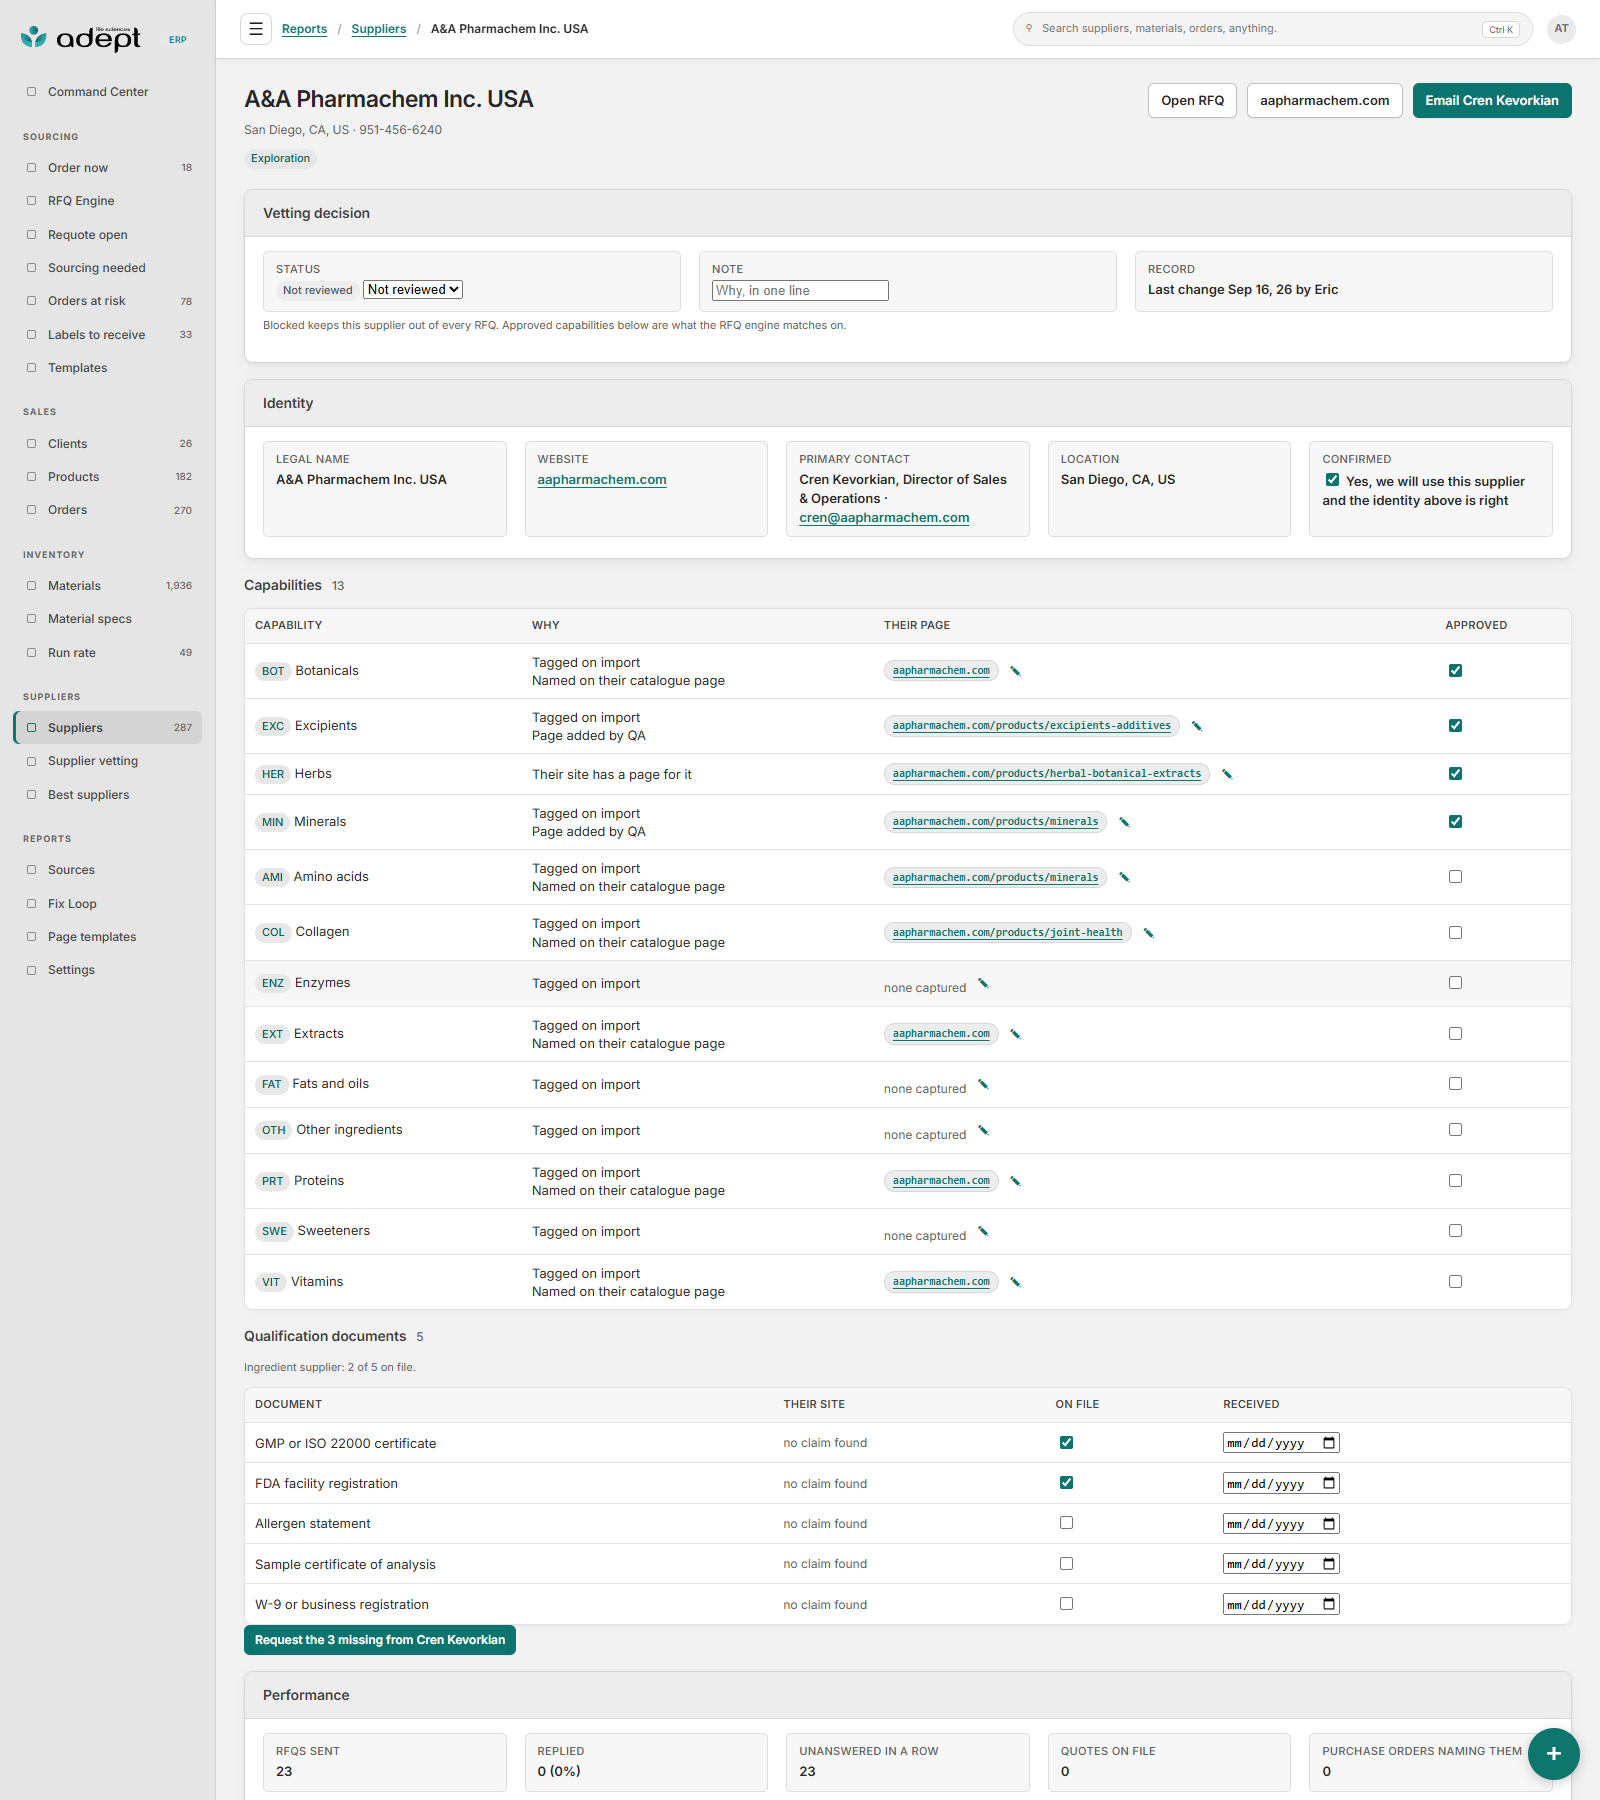Go to RFQ Engine in sidebar
This screenshot has height=1800, width=1600.
108,201
